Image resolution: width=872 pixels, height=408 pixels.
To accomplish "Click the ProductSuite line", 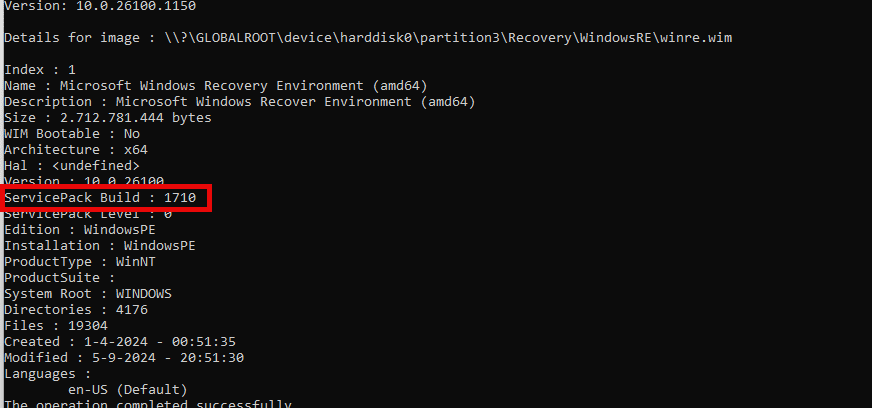I will pyautogui.click(x=60, y=277).
